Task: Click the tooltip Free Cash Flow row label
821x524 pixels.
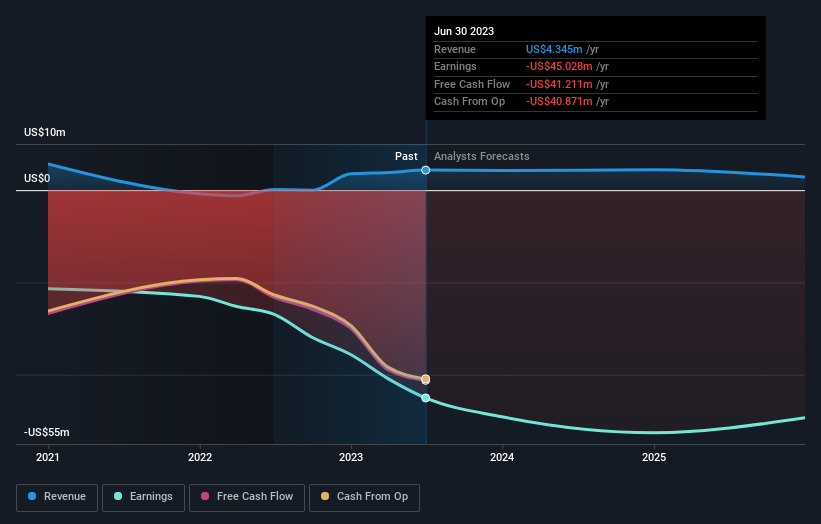Action: click(472, 84)
